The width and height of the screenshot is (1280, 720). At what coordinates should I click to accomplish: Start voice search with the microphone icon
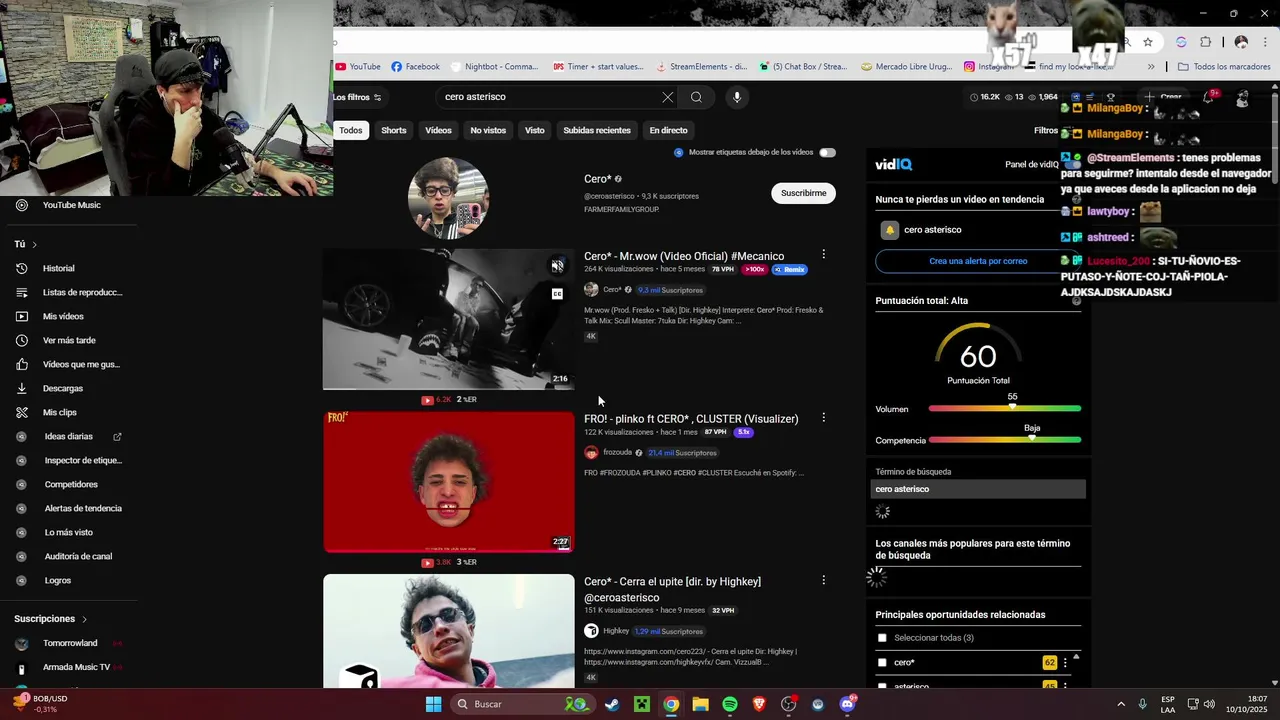coord(737,97)
